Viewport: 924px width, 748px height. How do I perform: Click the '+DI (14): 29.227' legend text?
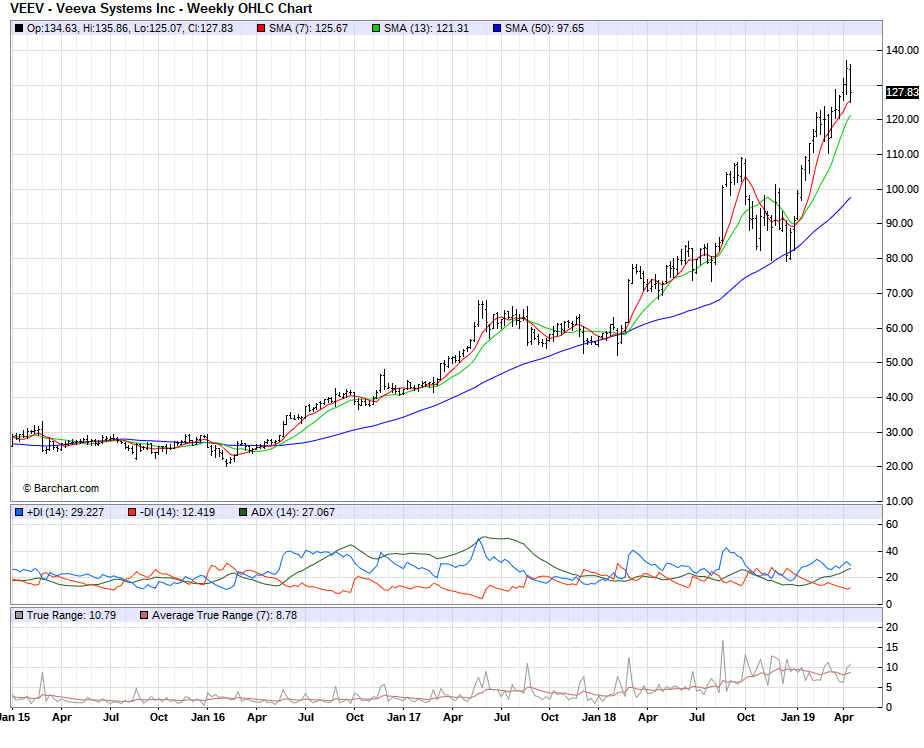click(65, 512)
